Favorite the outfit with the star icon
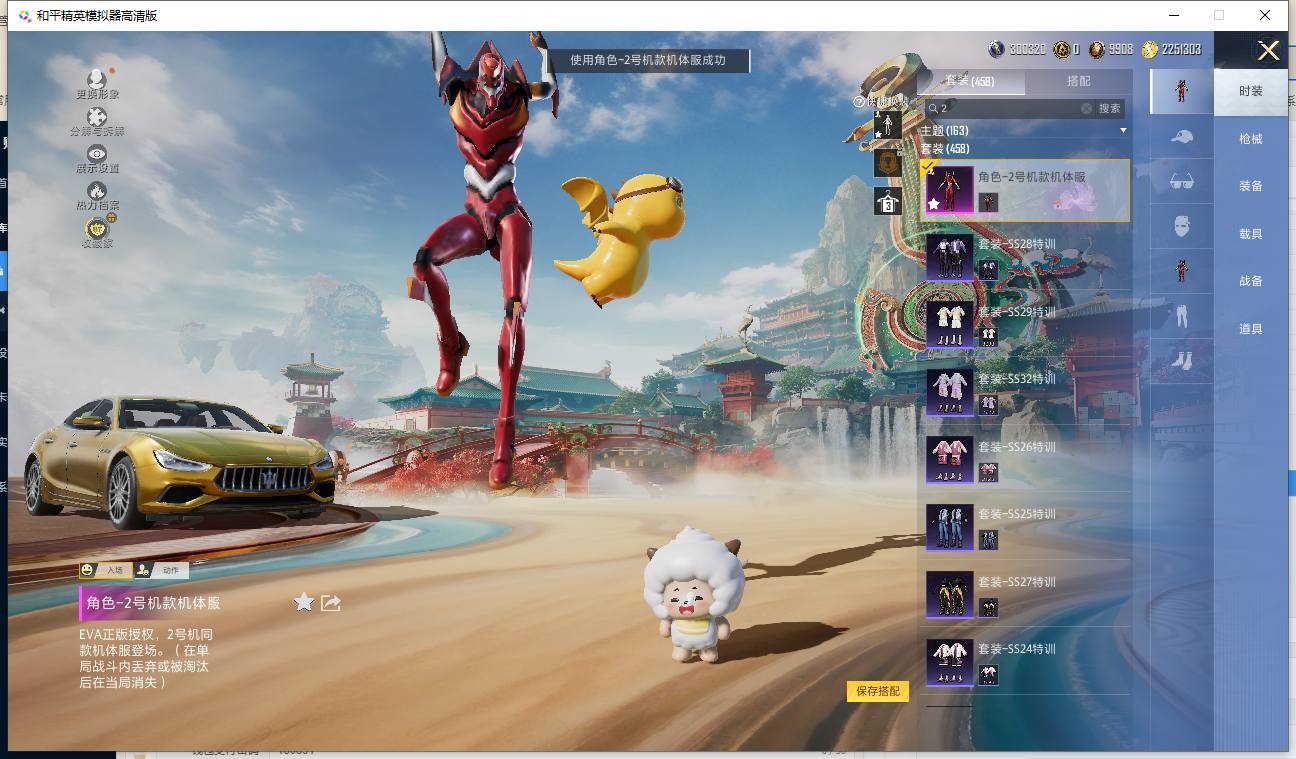The height and width of the screenshot is (759, 1296). pyautogui.click(x=304, y=601)
